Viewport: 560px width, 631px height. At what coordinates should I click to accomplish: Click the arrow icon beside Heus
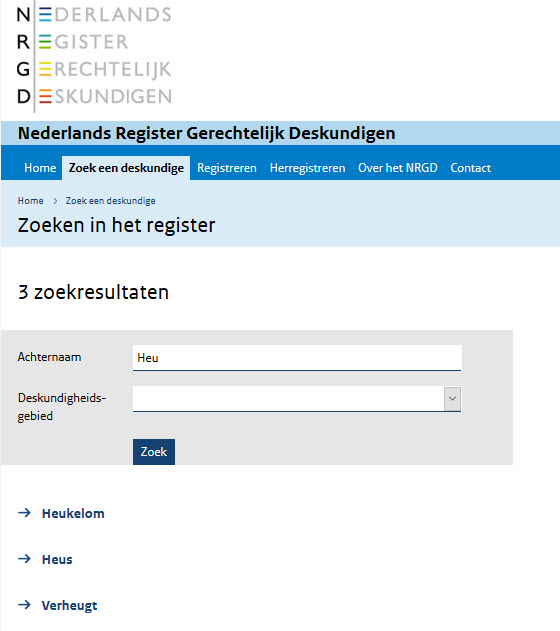25,559
